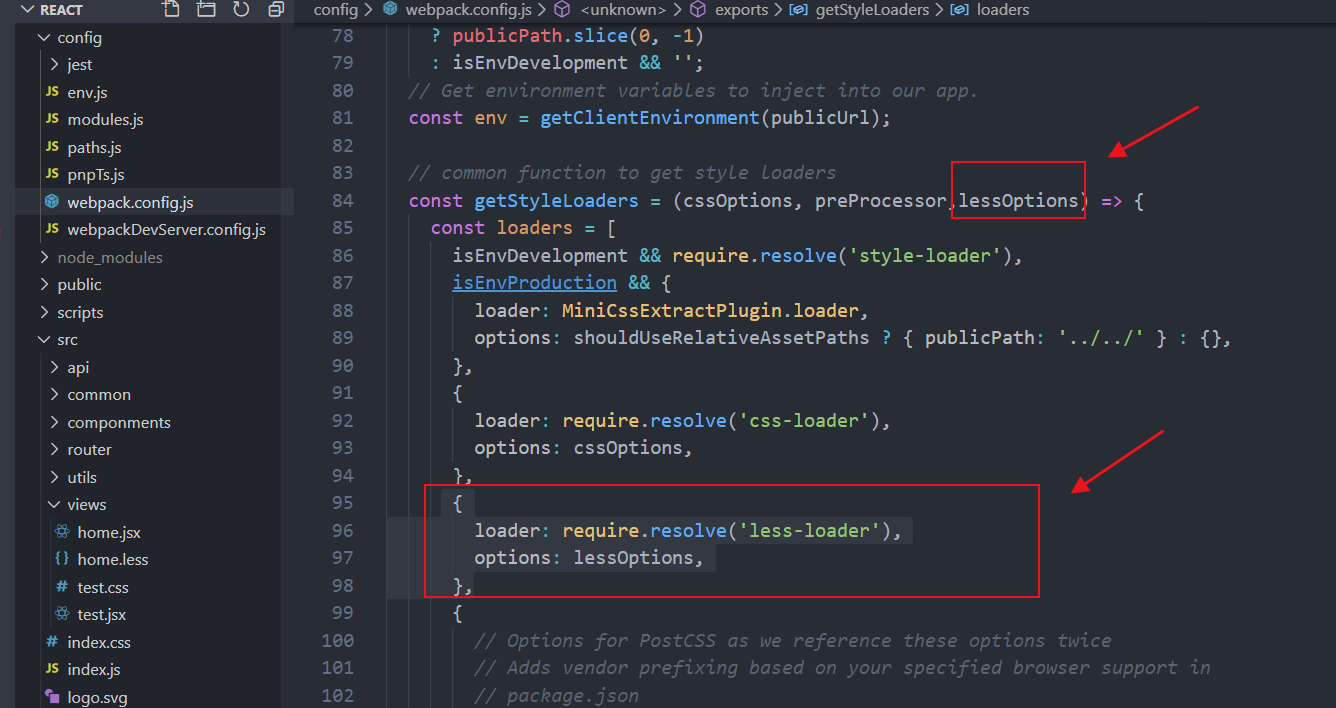Click the config breadcrumb segment
This screenshot has height=708, width=1336.
pyautogui.click(x=336, y=10)
